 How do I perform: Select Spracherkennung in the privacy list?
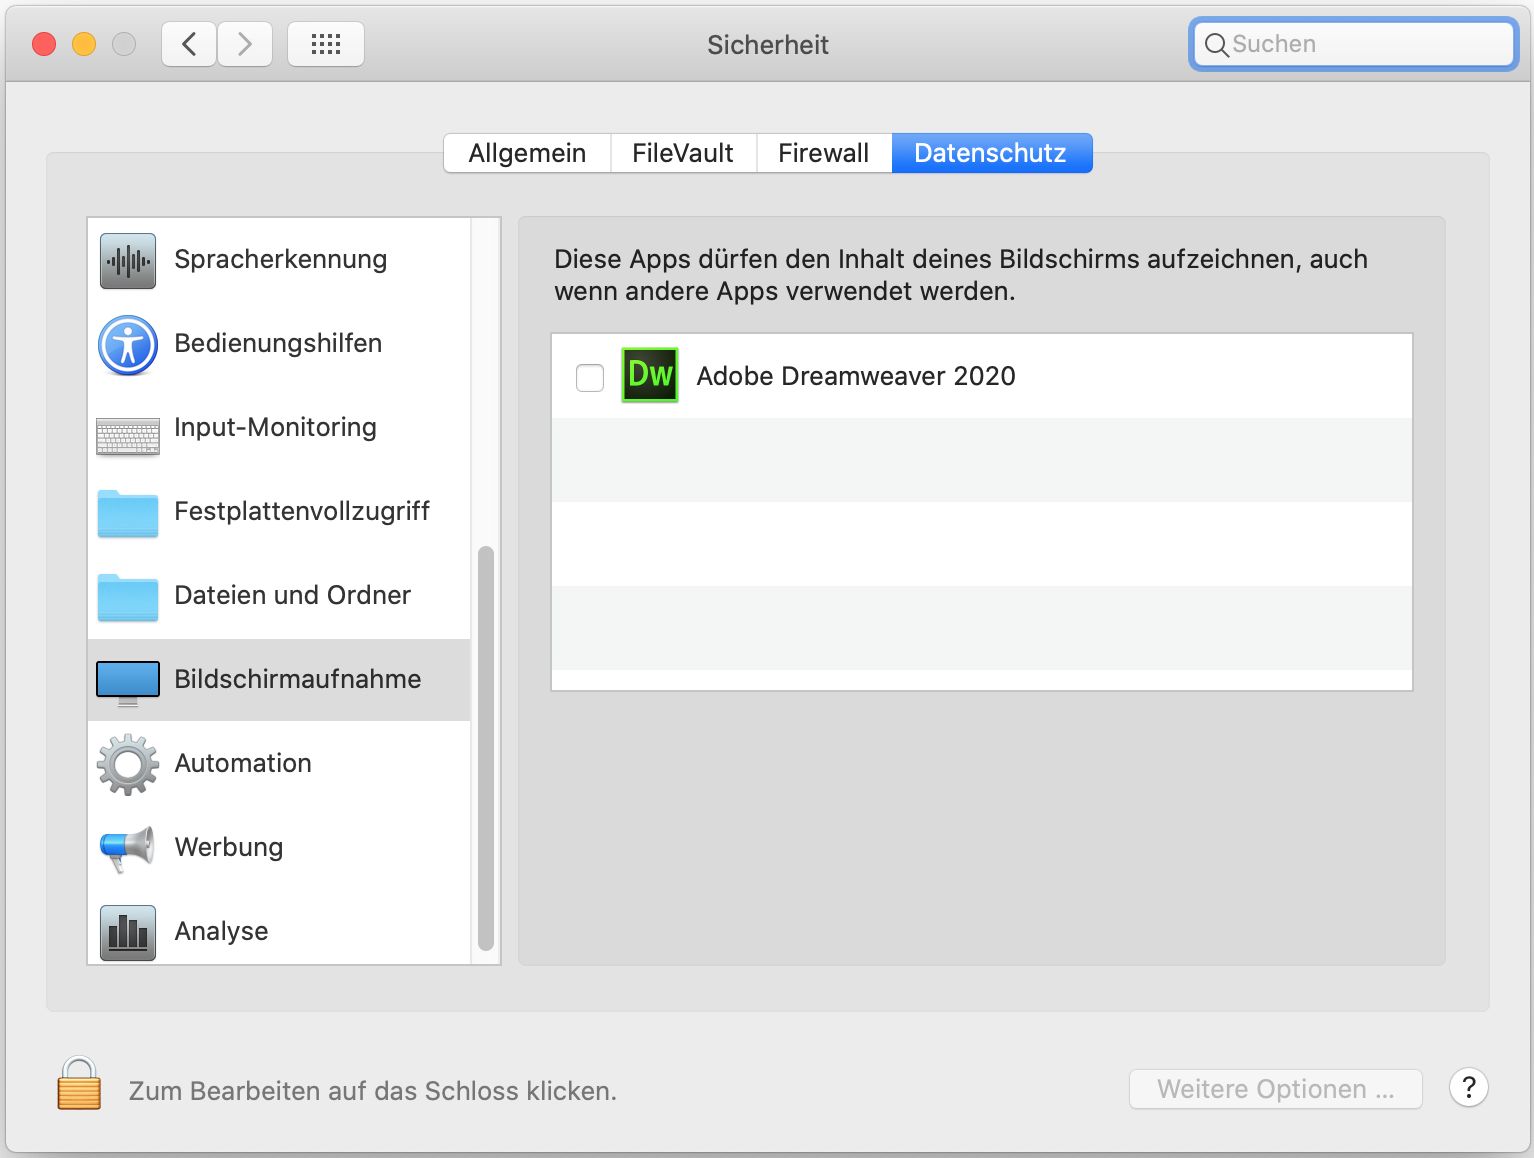[x=279, y=261]
